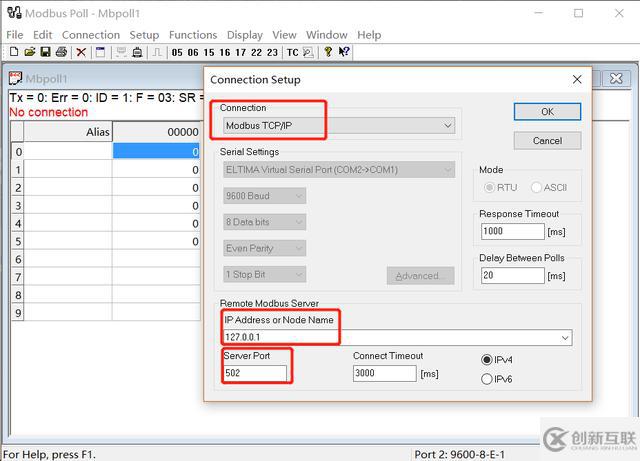Image resolution: width=640 pixels, height=461 pixels.
Task: Select the ASCII mode radio button
Action: tap(536, 187)
